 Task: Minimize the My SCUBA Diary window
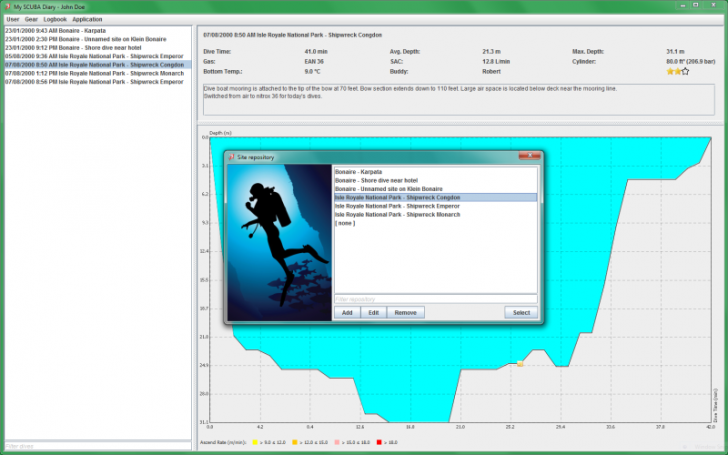pyautogui.click(x=683, y=5)
